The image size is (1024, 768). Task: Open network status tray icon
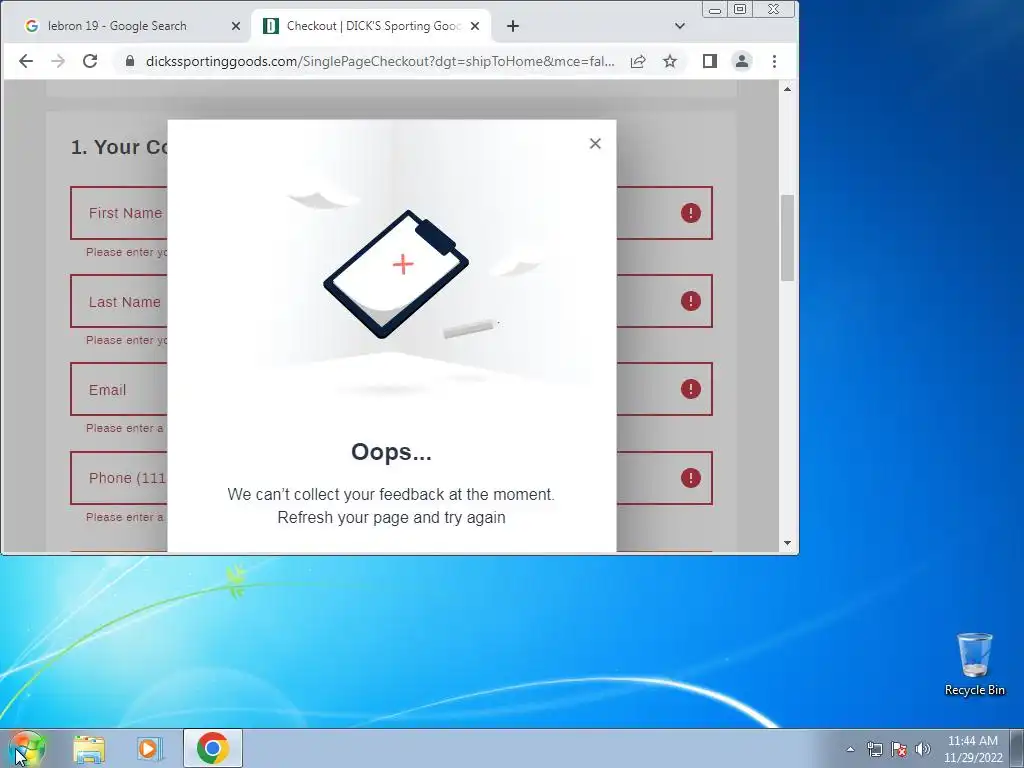[874, 749]
